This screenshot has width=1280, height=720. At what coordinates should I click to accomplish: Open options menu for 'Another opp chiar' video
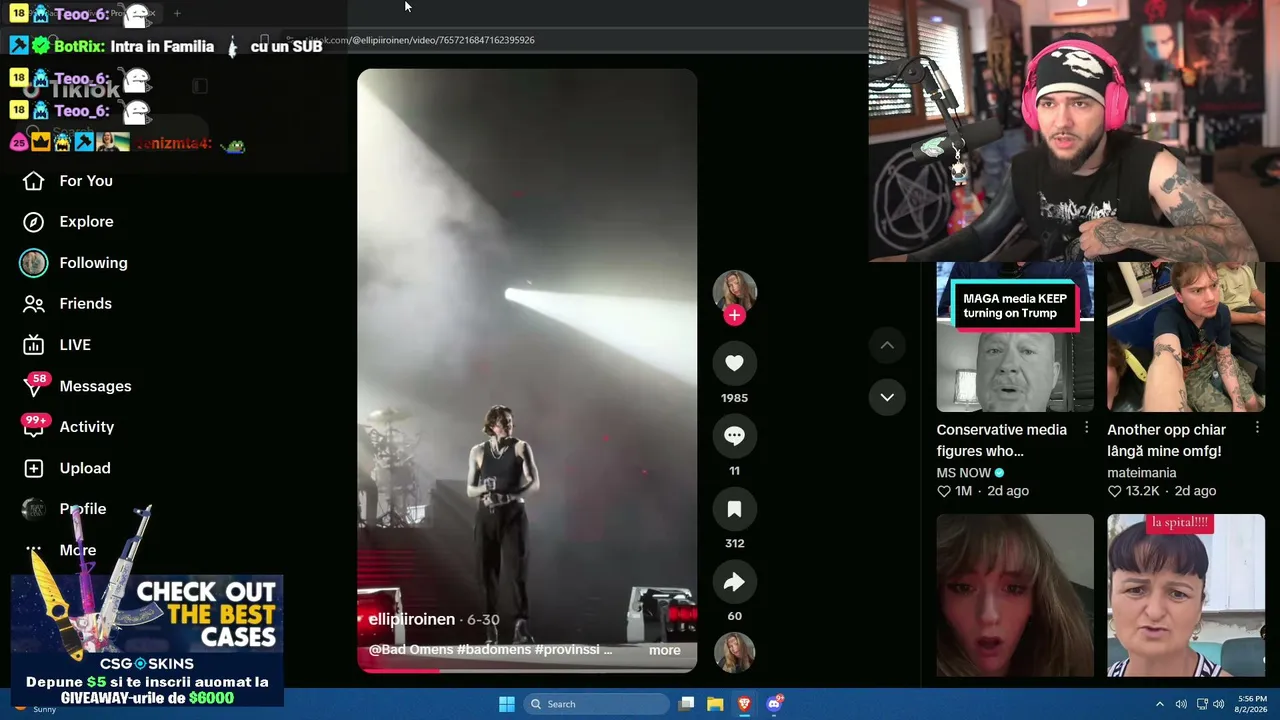coord(1257,429)
